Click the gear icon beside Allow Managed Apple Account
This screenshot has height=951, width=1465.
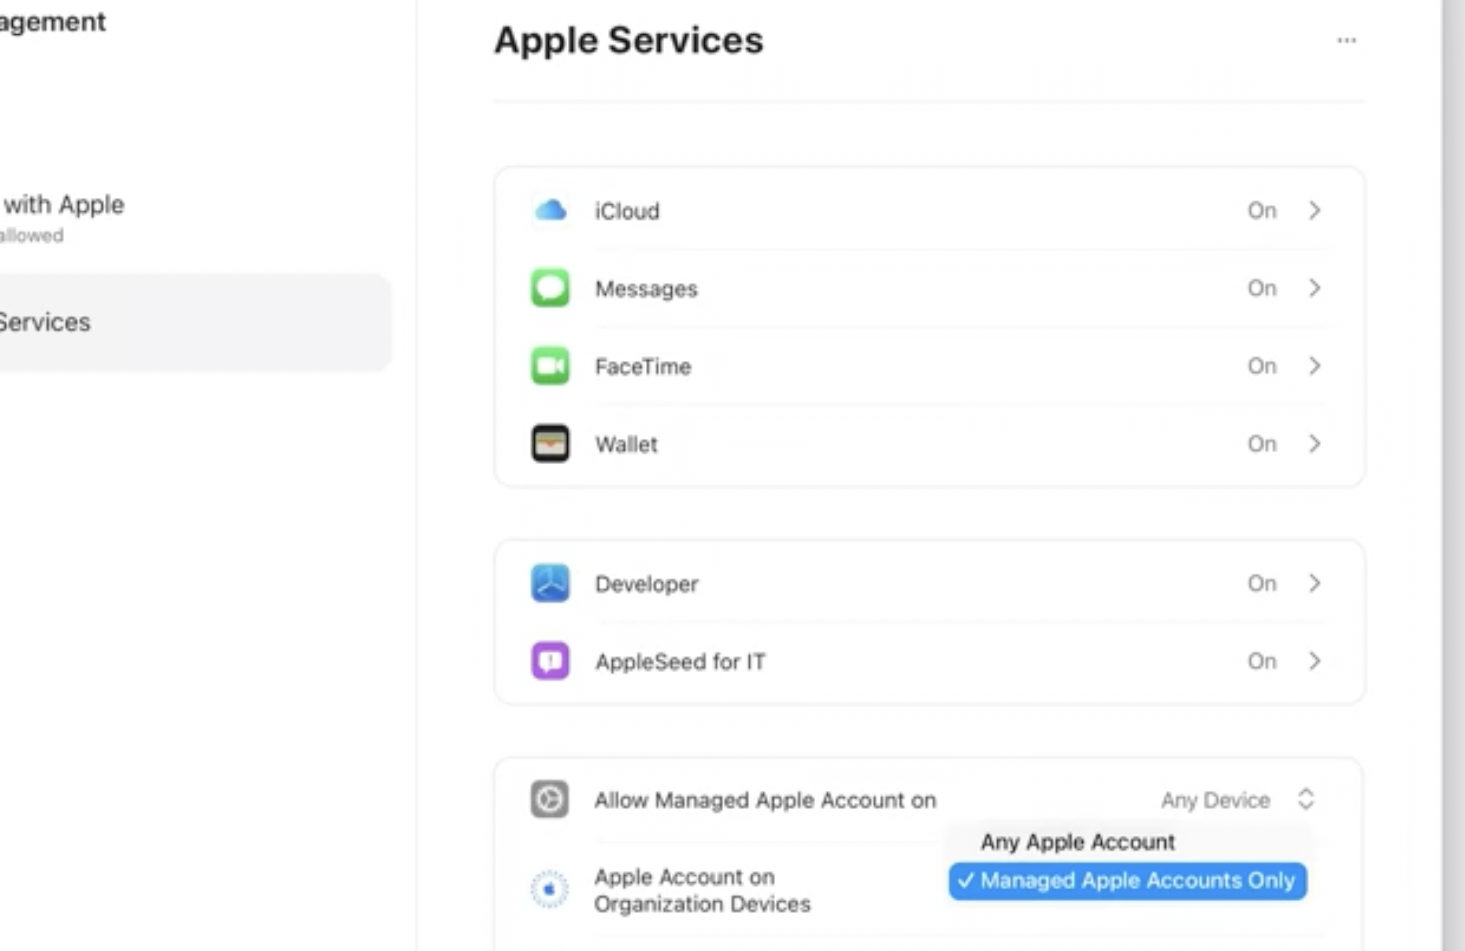point(549,799)
